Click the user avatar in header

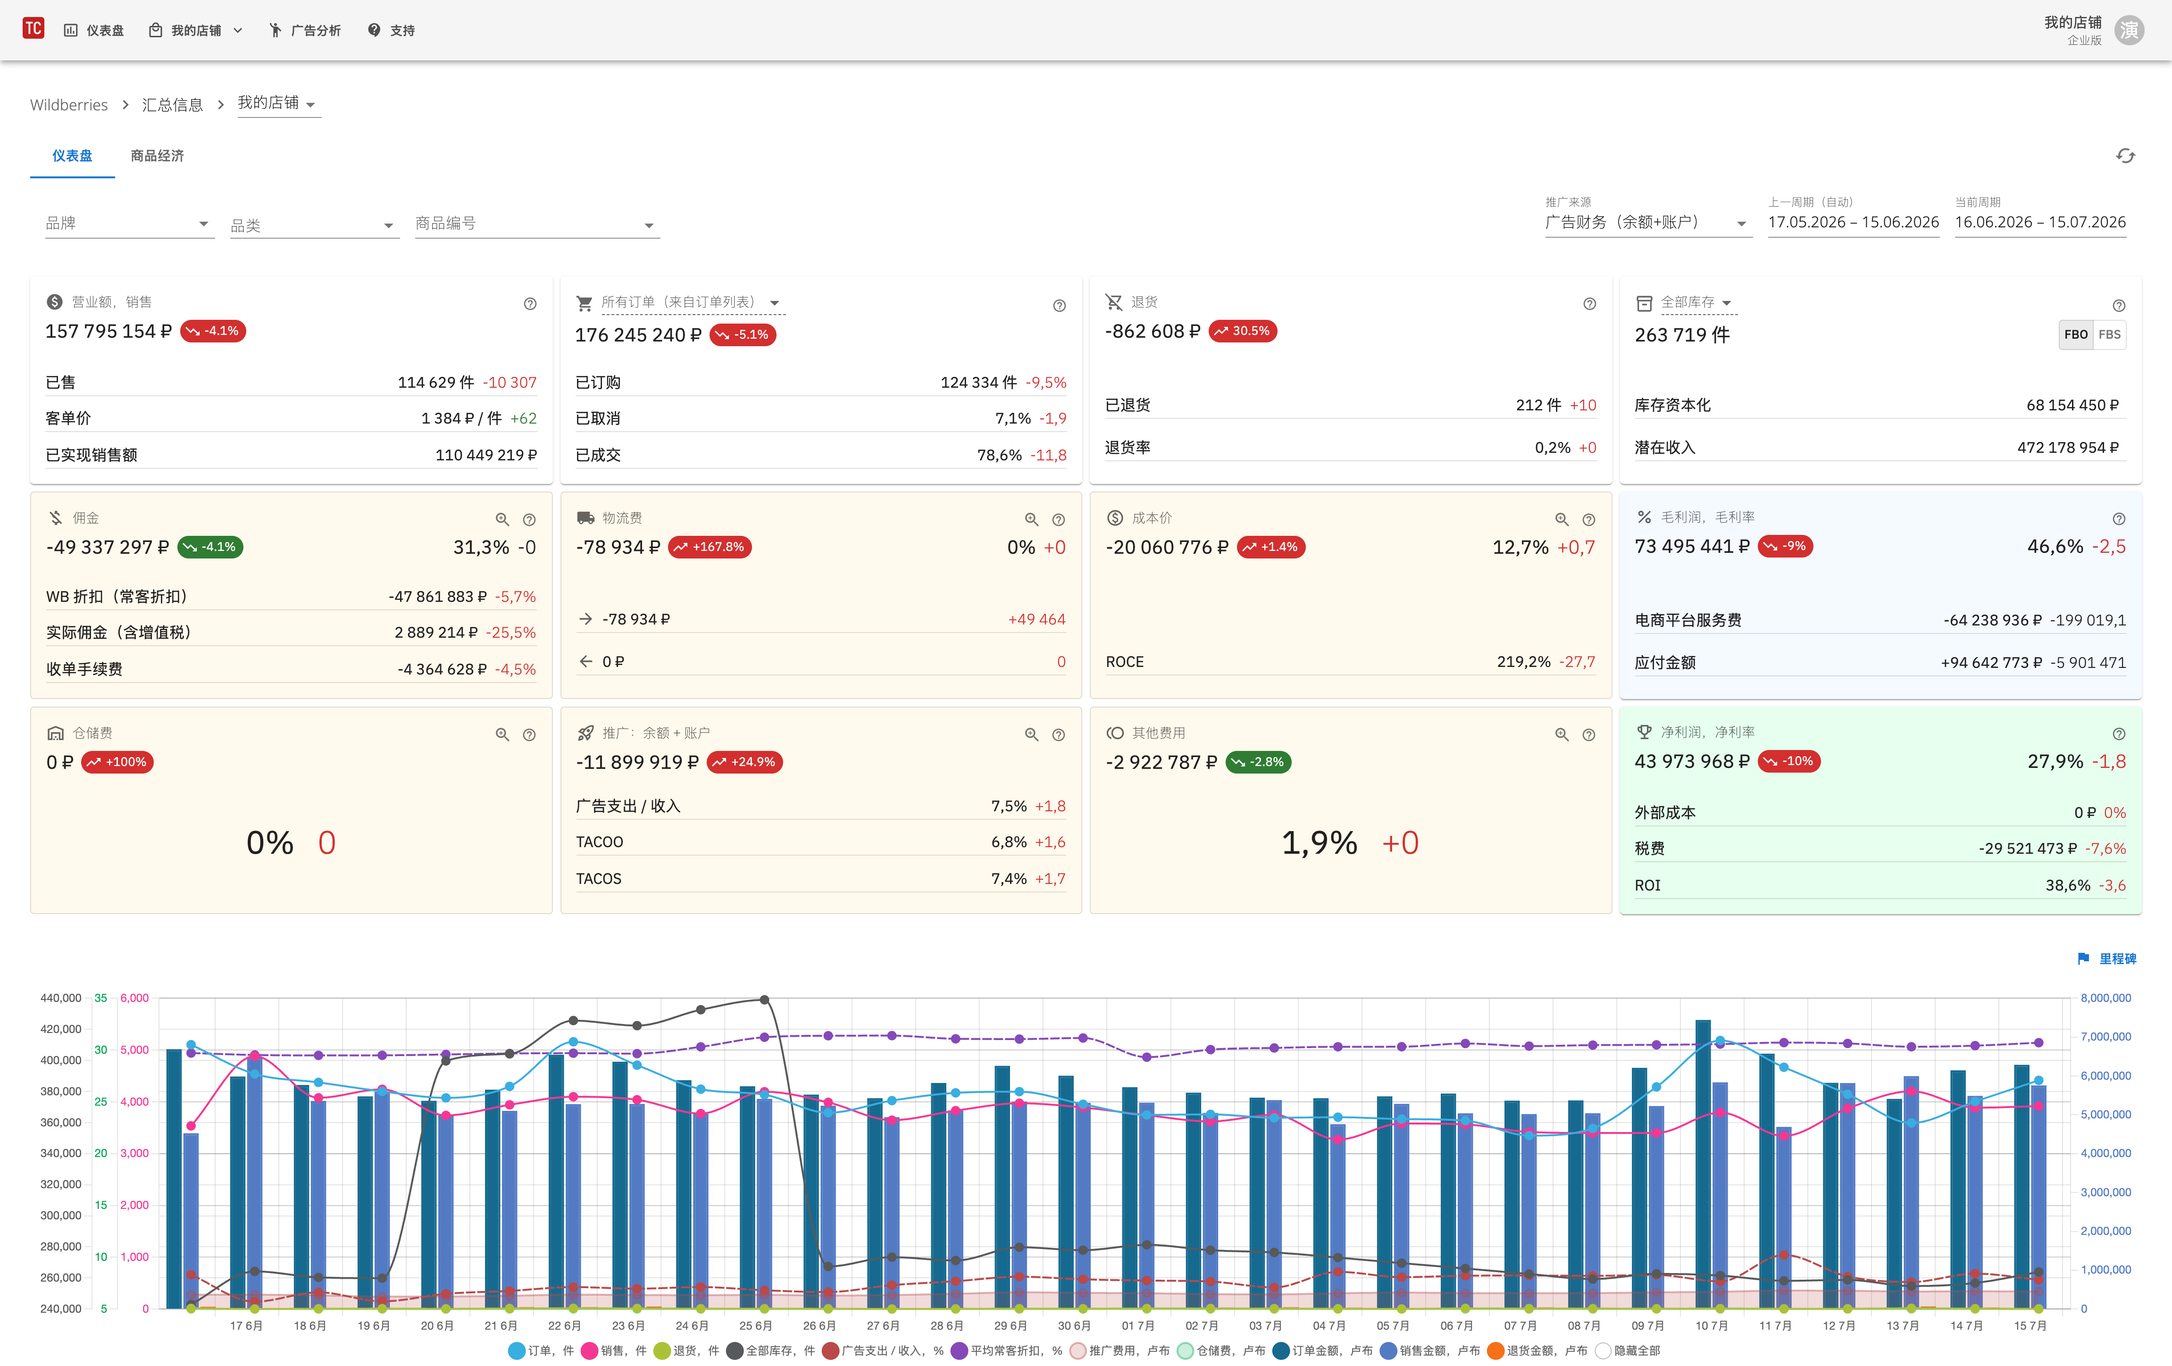point(2129,30)
